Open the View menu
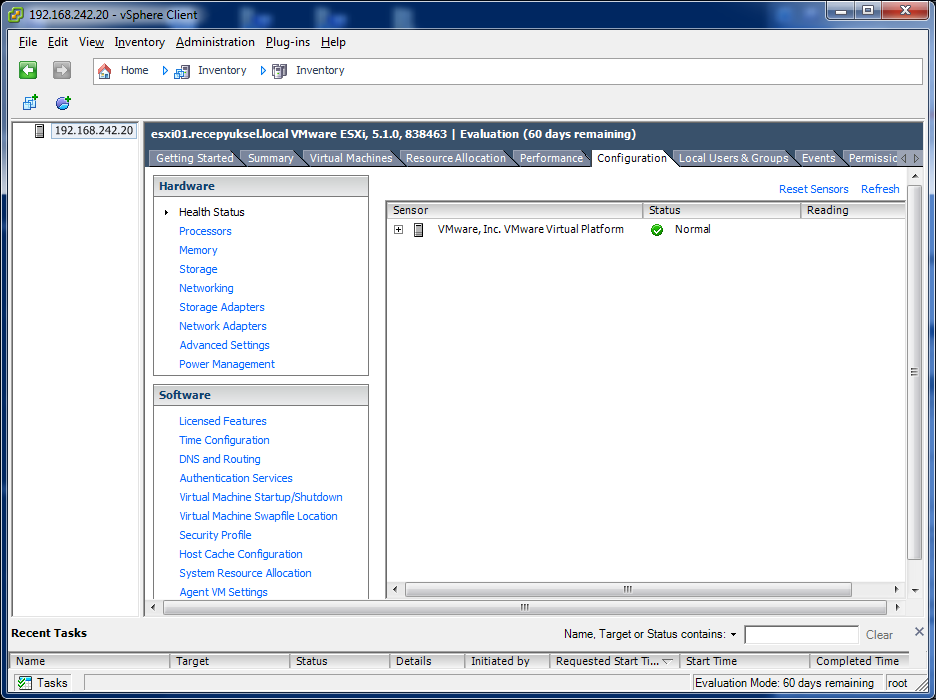 pyautogui.click(x=91, y=42)
